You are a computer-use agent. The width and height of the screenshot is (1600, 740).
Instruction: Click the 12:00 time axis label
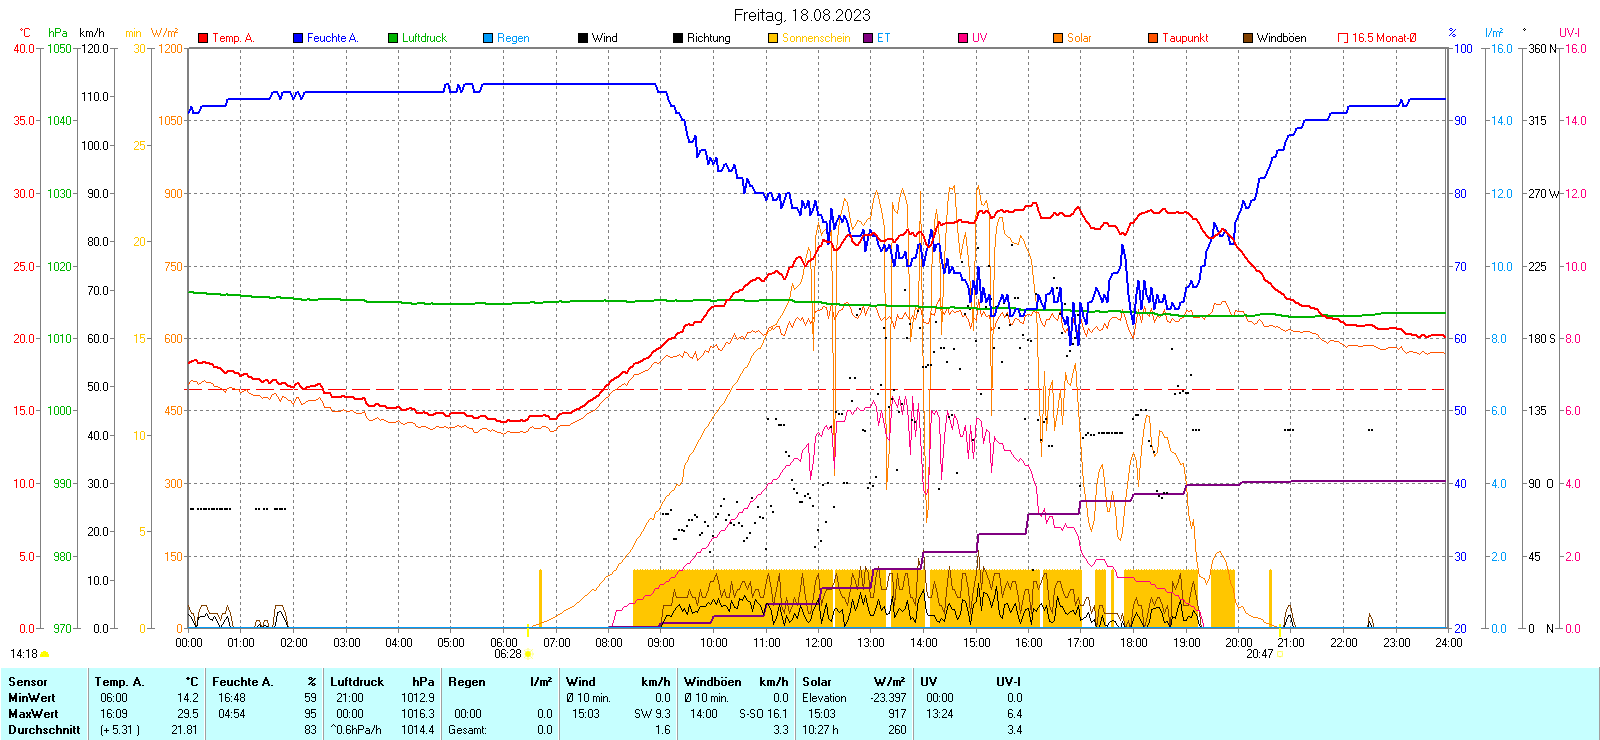click(819, 643)
